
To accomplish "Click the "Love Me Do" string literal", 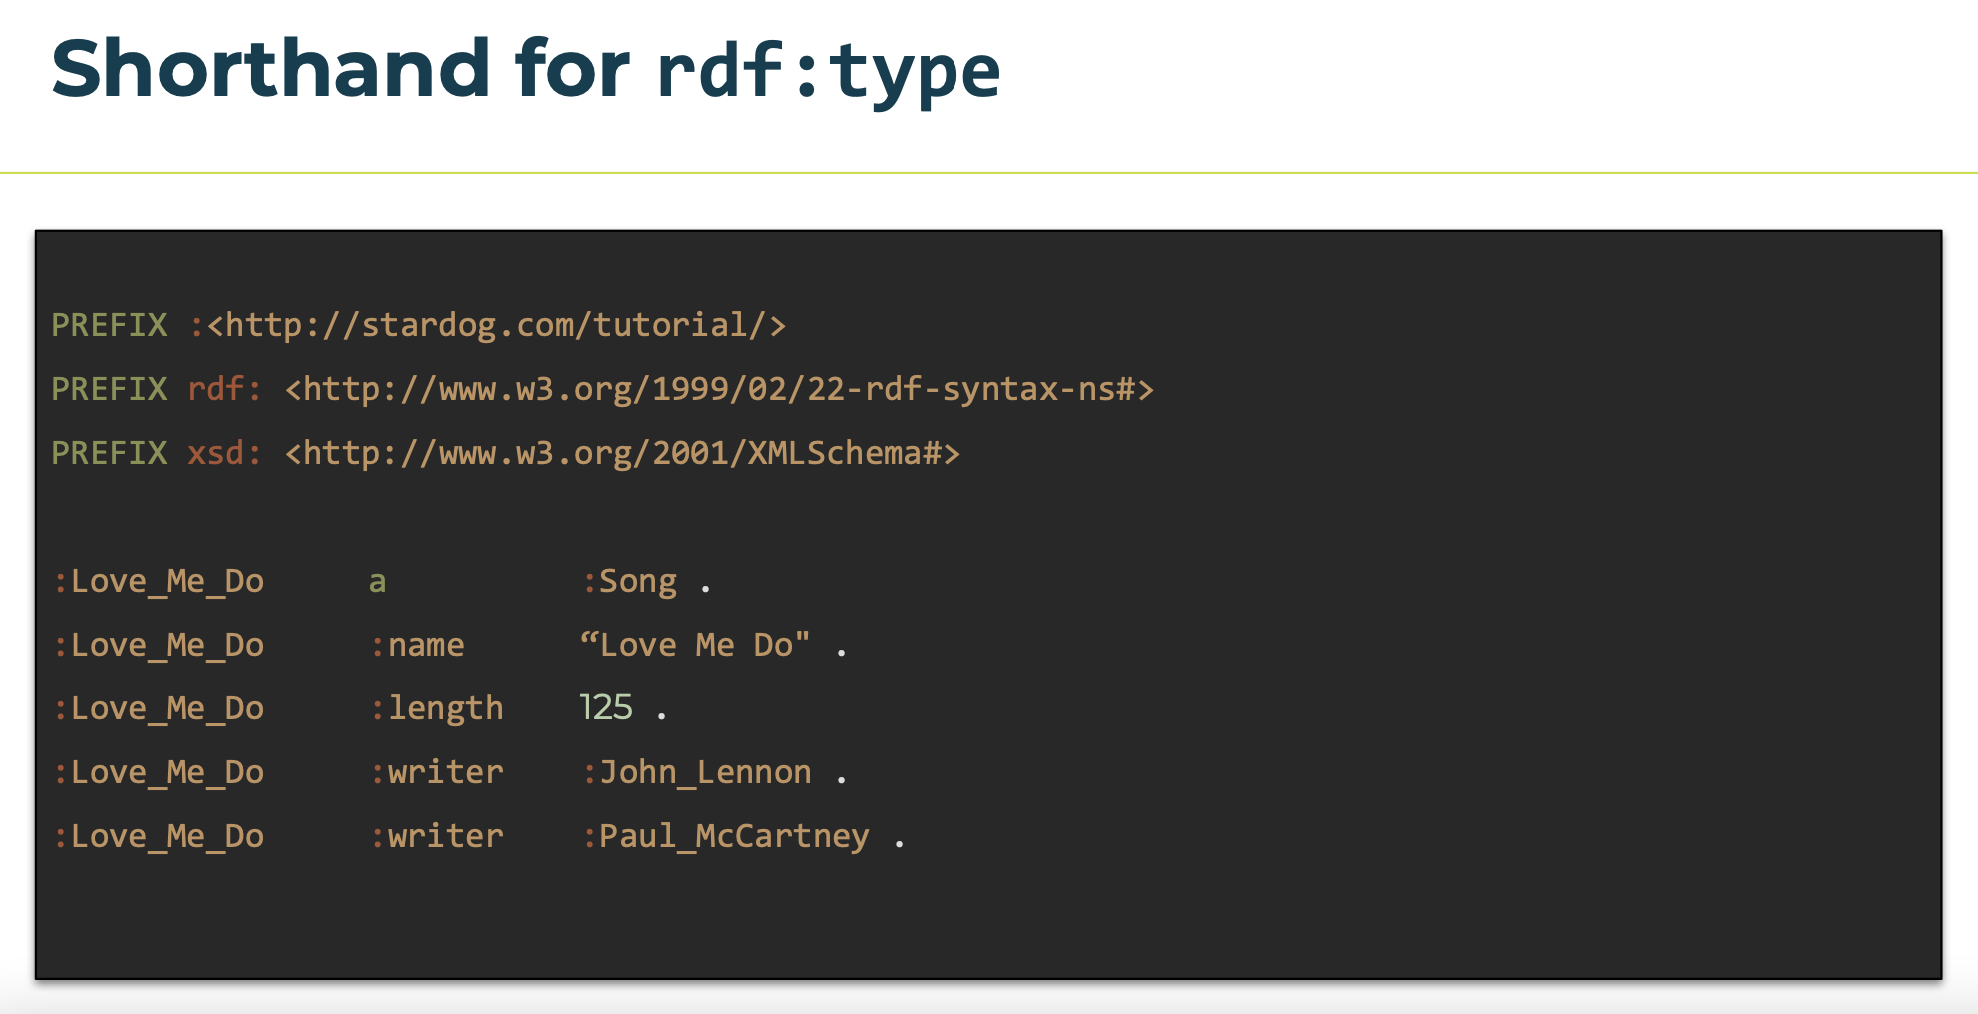I will 695,645.
